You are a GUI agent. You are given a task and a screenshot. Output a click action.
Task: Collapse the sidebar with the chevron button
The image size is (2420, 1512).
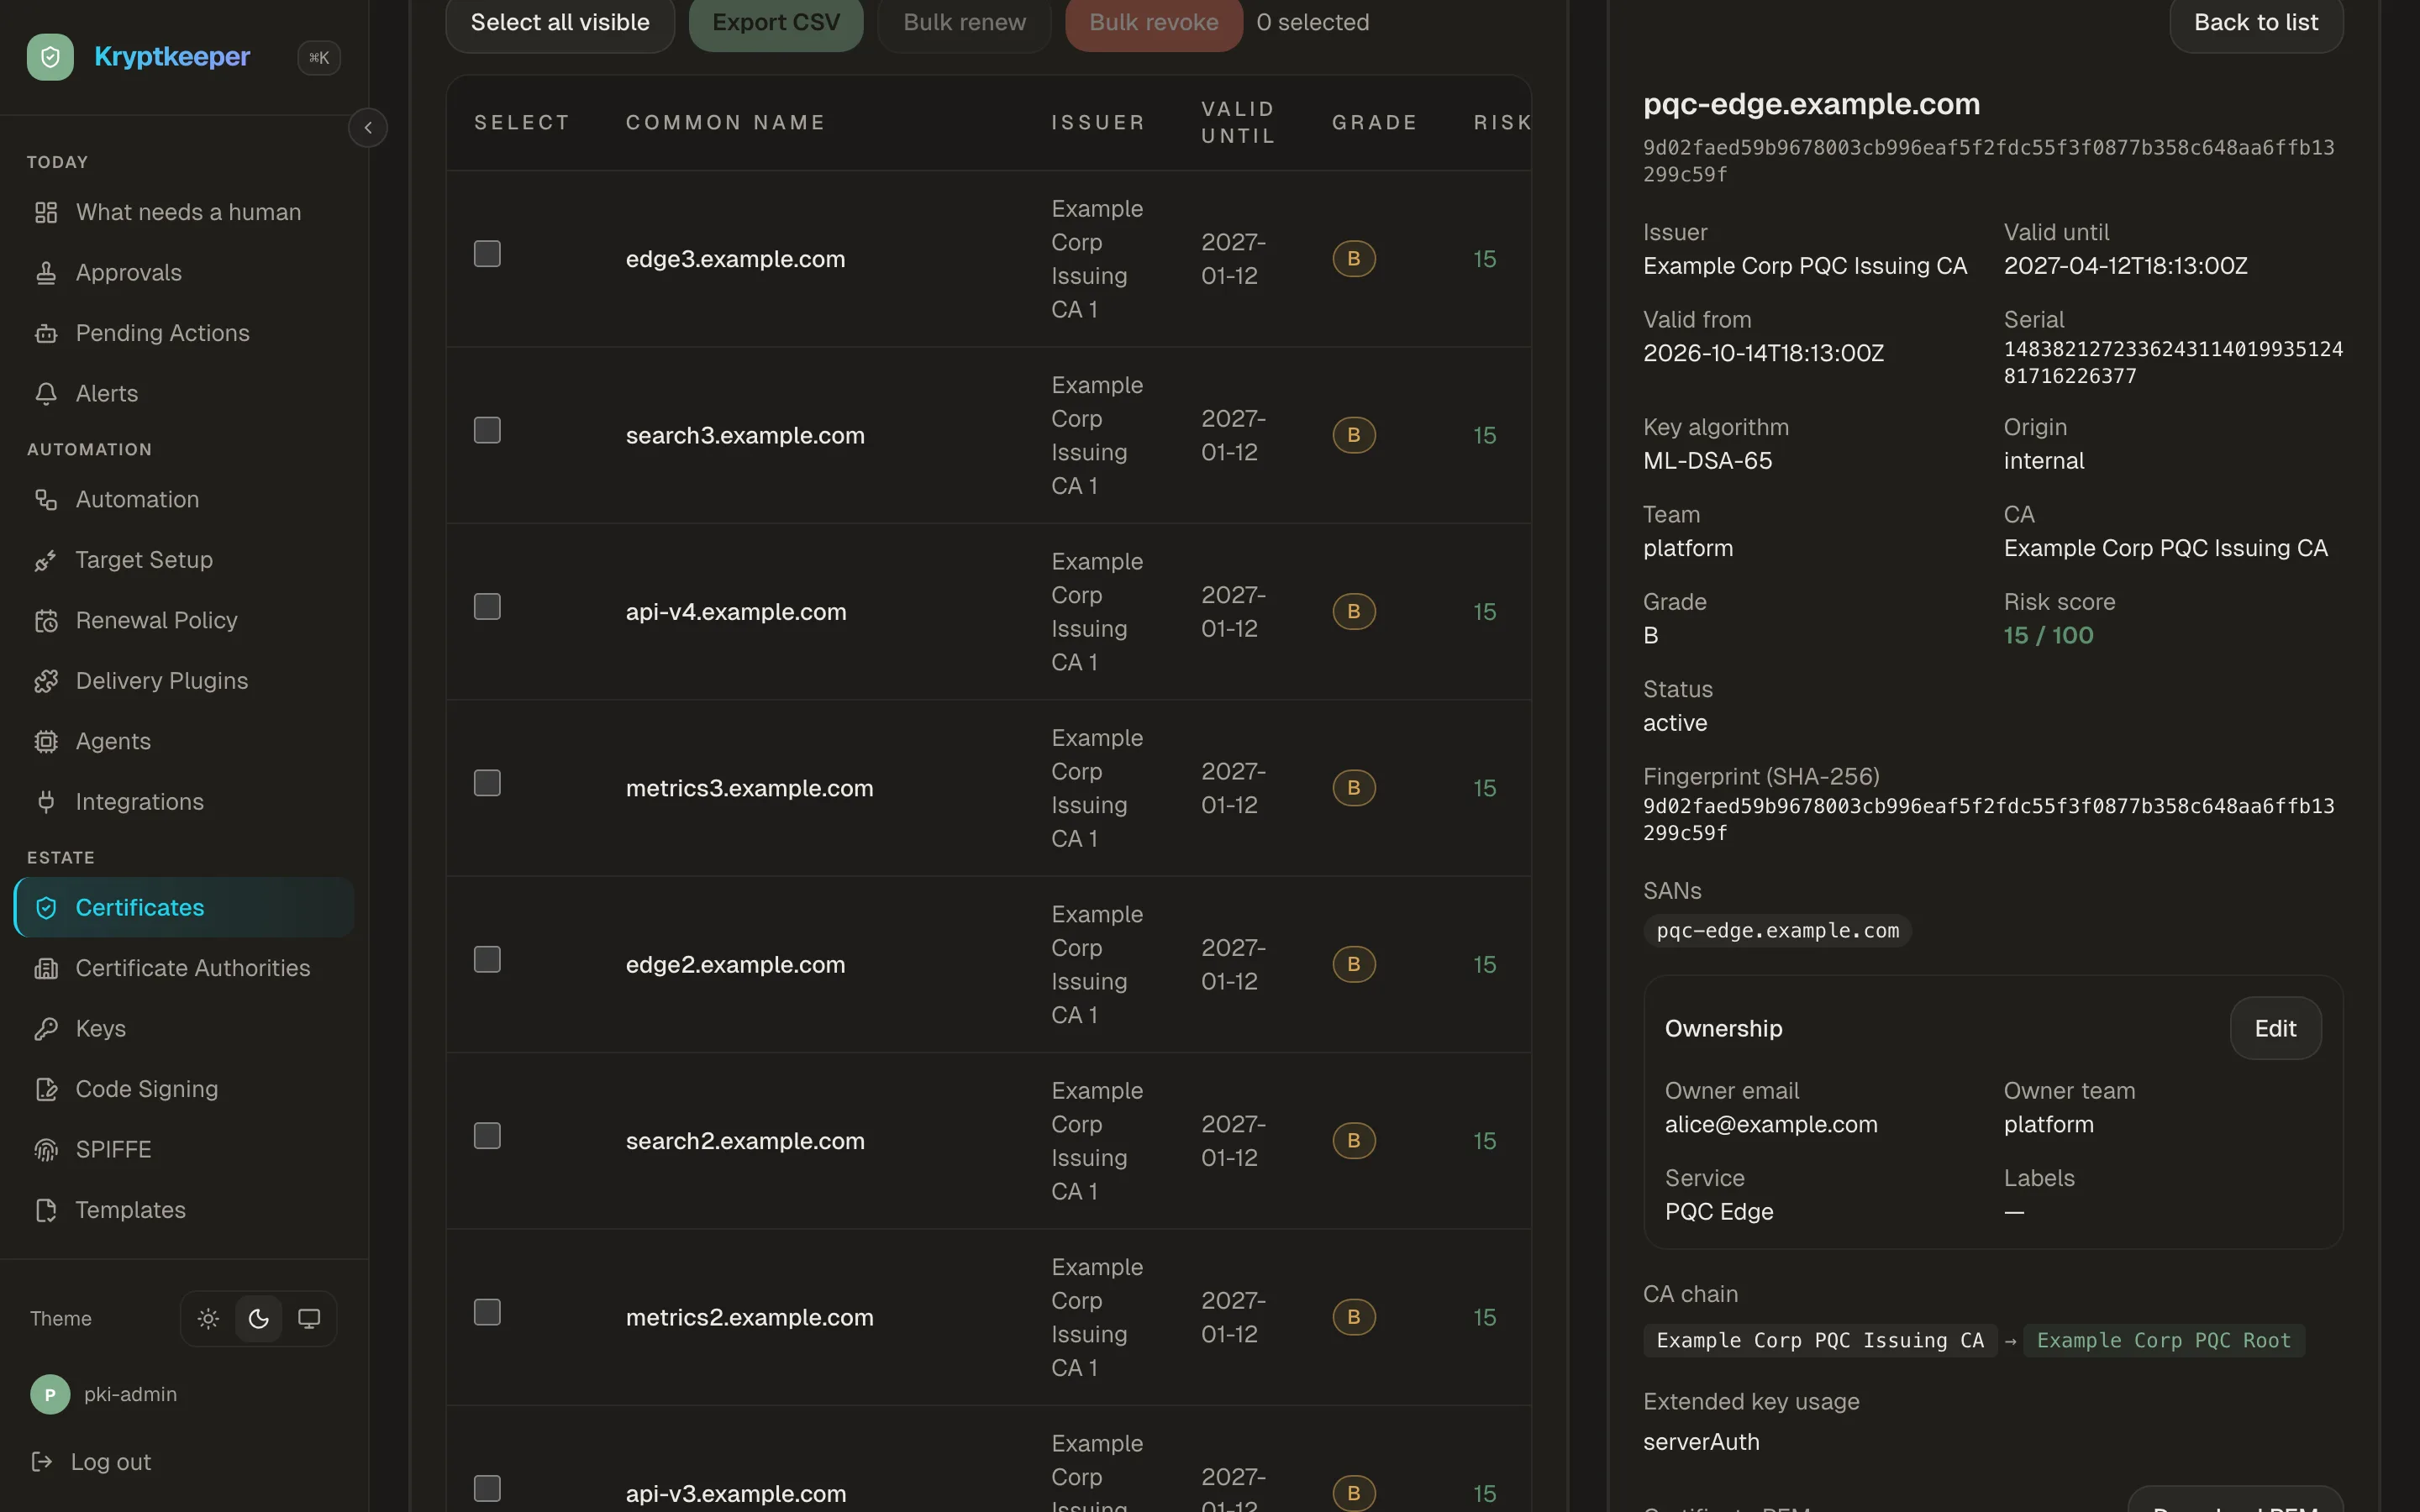click(x=368, y=128)
